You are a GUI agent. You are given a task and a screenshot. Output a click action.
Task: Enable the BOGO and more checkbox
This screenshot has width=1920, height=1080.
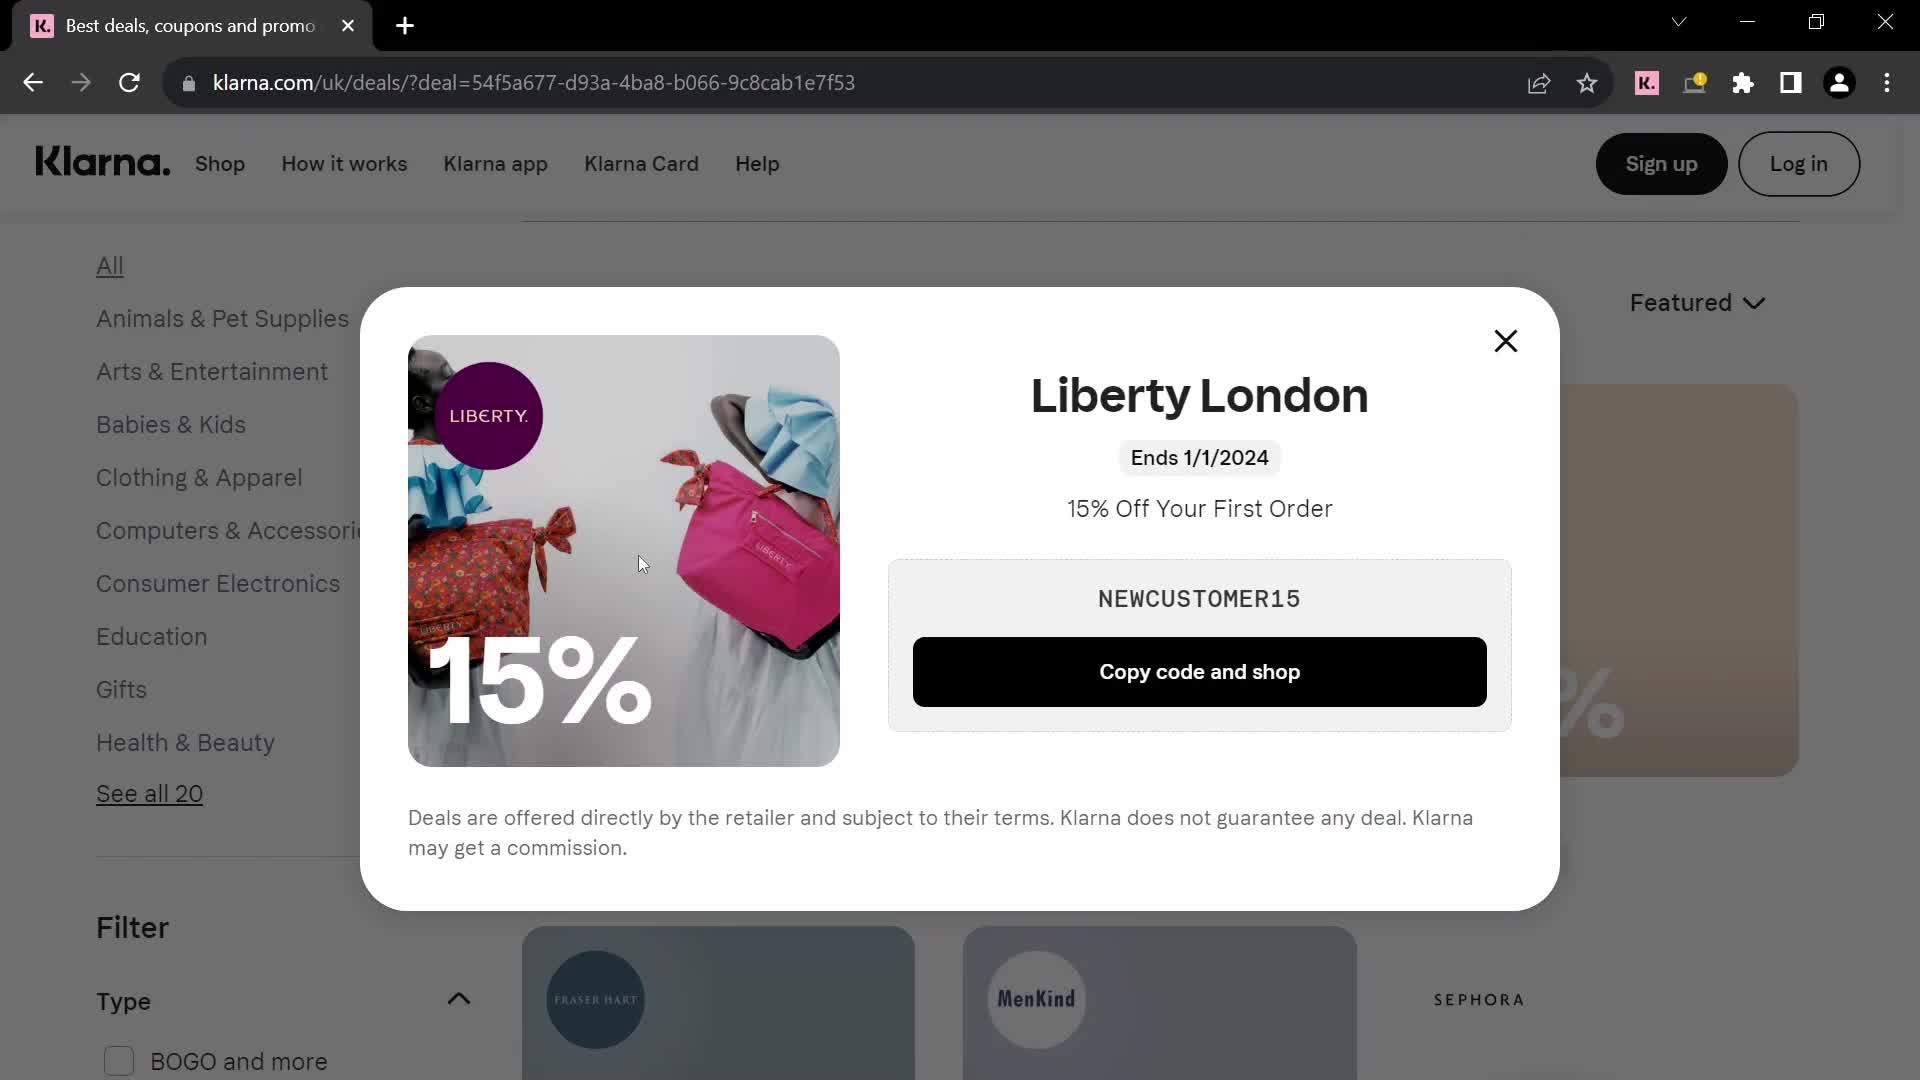tap(119, 1063)
